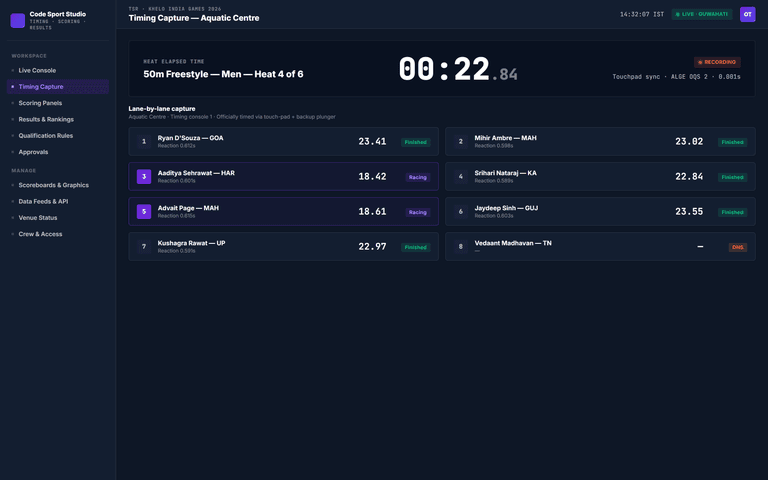768x480 pixels.
Task: Click 50m Freestyle — Men heat title
Action: tap(223, 74)
